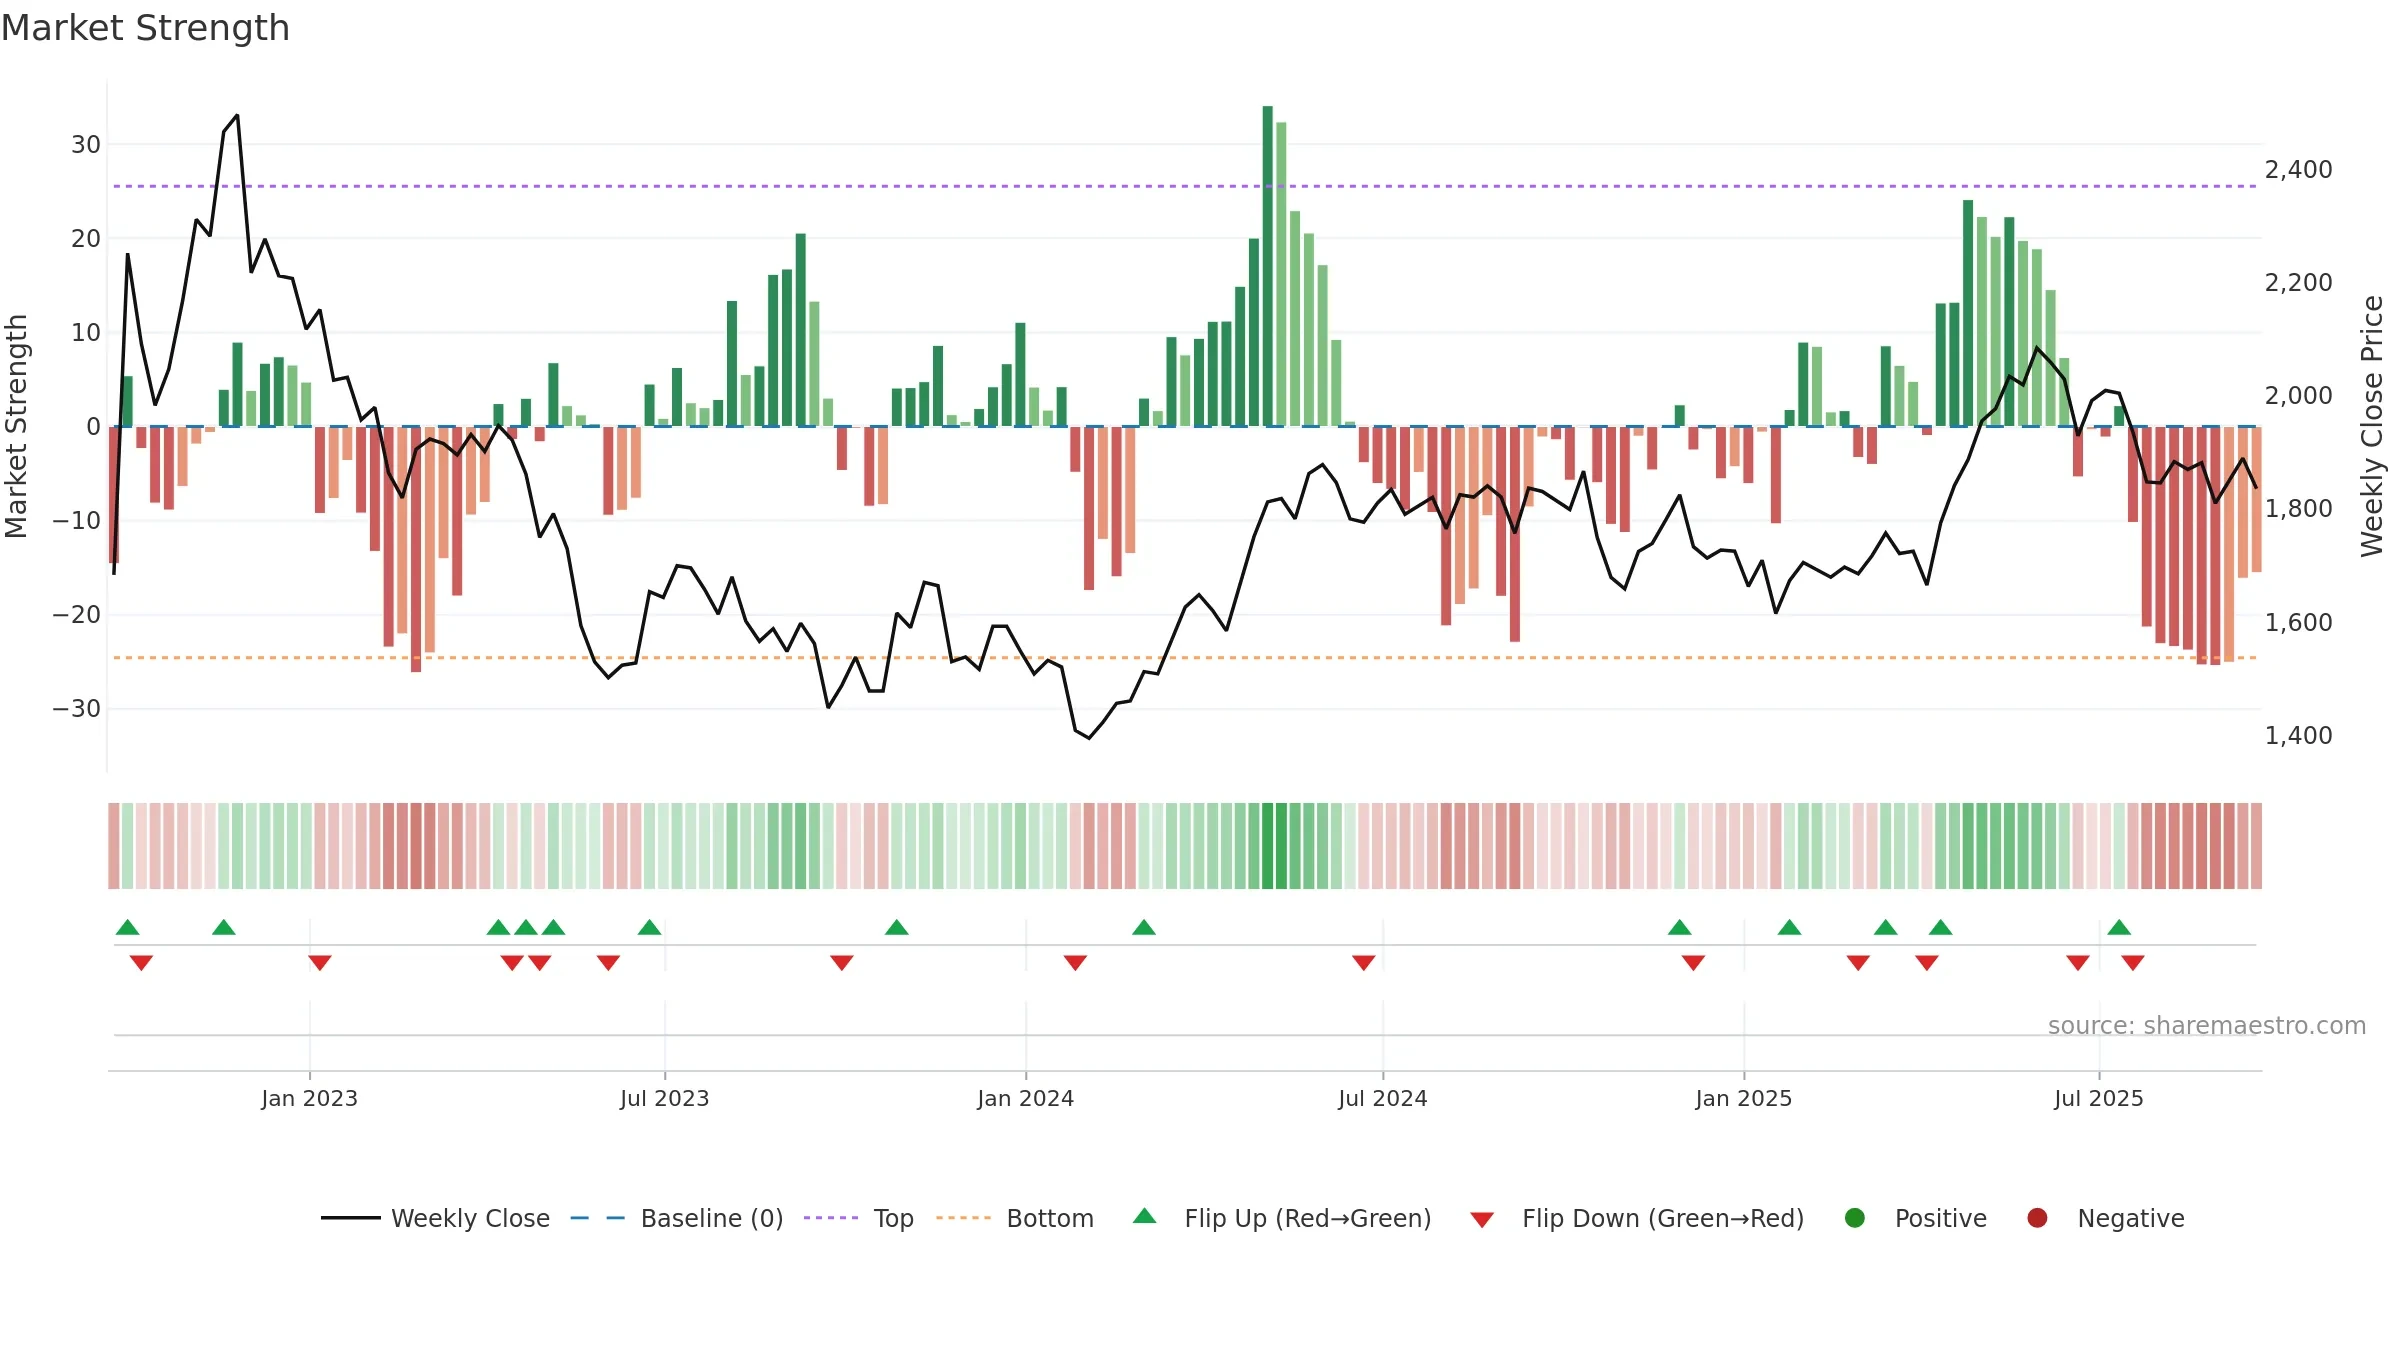Click the vertical Market Strength axis title
Screen dimensions: 2400x1350
[x=16, y=426]
